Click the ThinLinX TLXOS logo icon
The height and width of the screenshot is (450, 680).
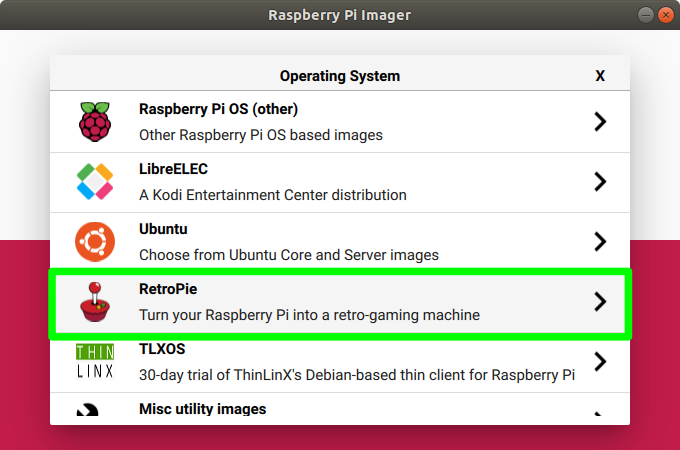[95, 361]
